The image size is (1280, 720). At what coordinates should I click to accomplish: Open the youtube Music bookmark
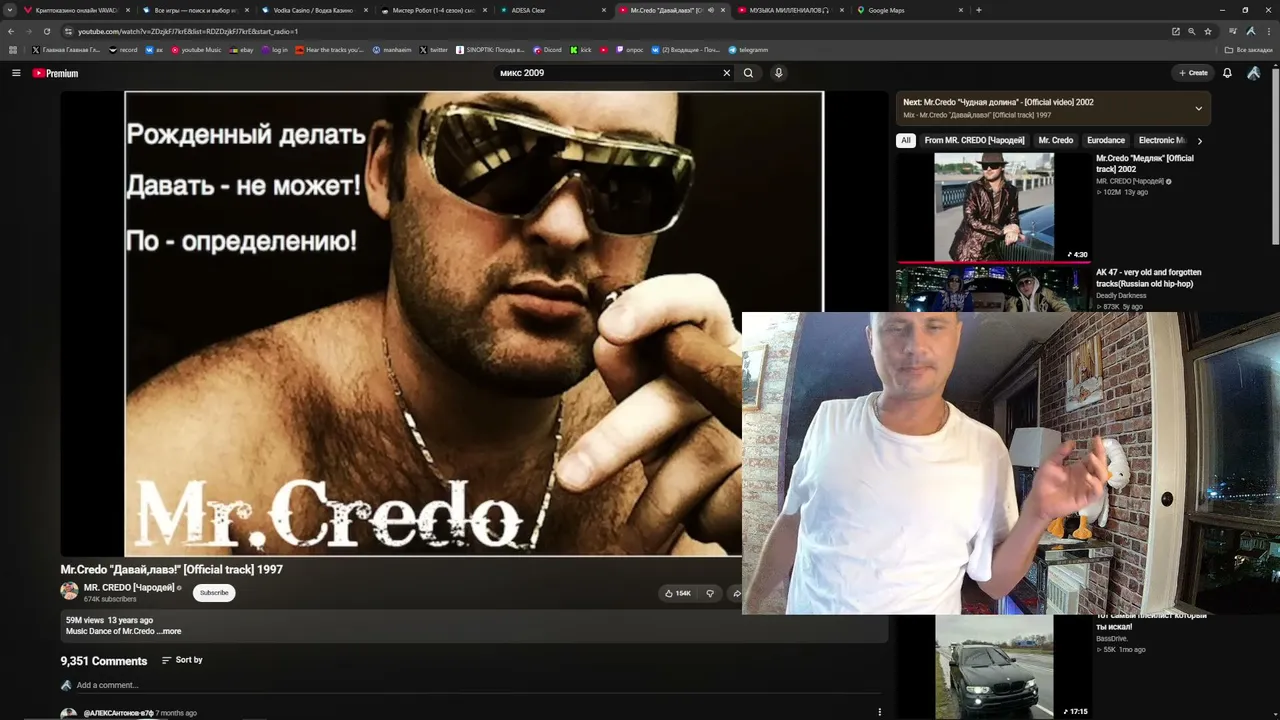tap(196, 49)
